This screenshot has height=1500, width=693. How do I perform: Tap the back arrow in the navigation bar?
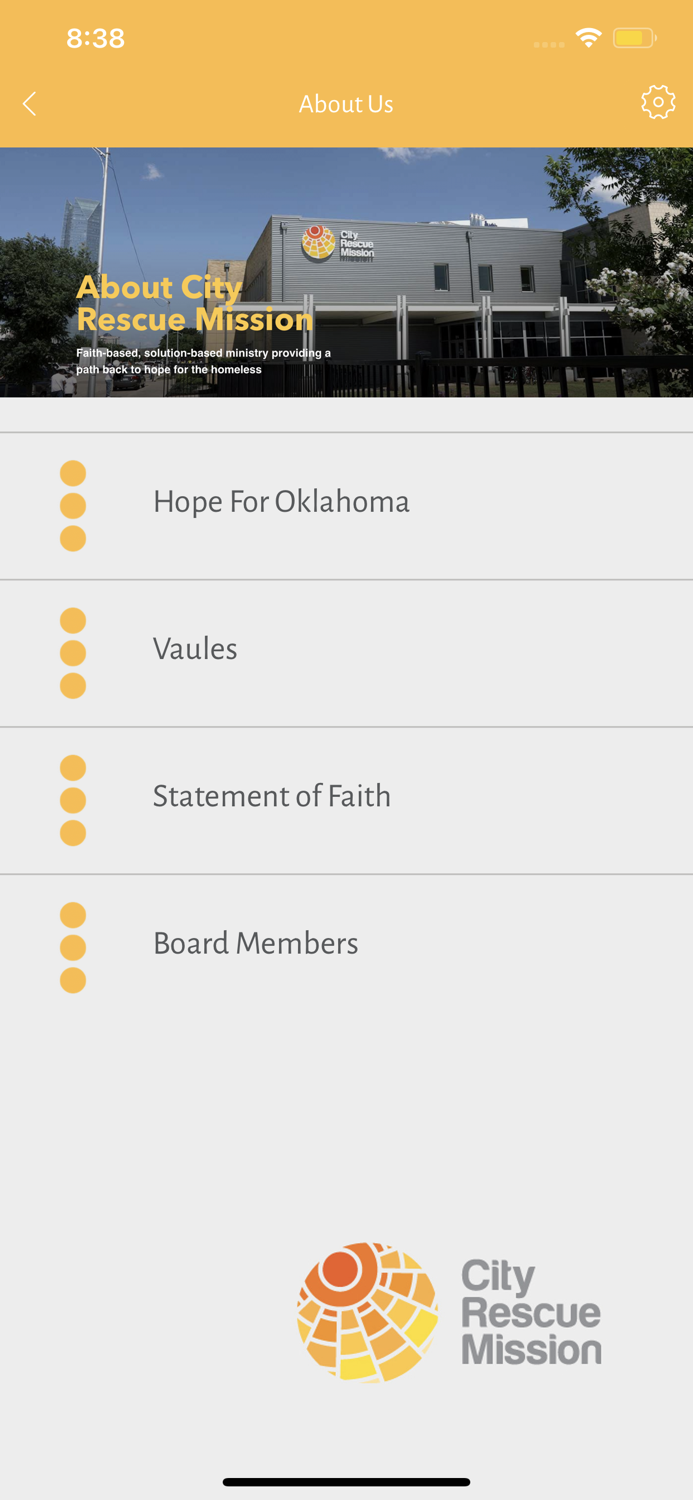pyautogui.click(x=28, y=102)
